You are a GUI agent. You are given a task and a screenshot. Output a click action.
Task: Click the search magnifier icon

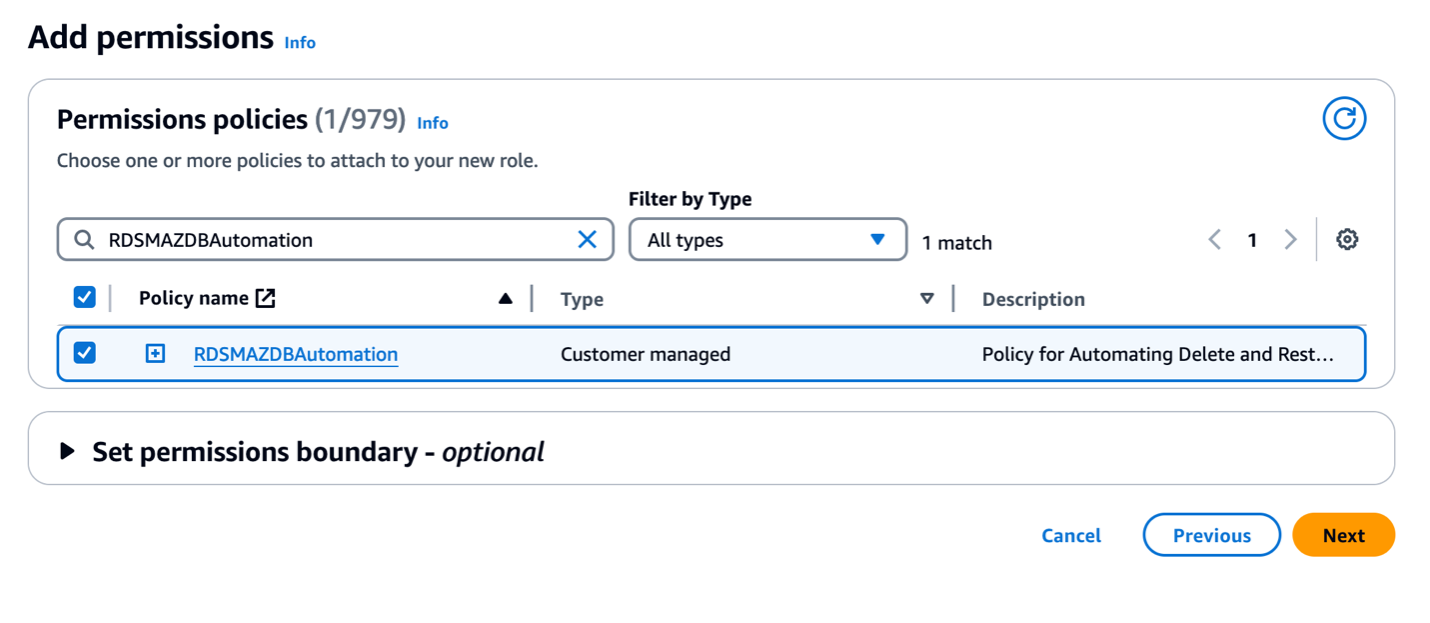(x=84, y=240)
